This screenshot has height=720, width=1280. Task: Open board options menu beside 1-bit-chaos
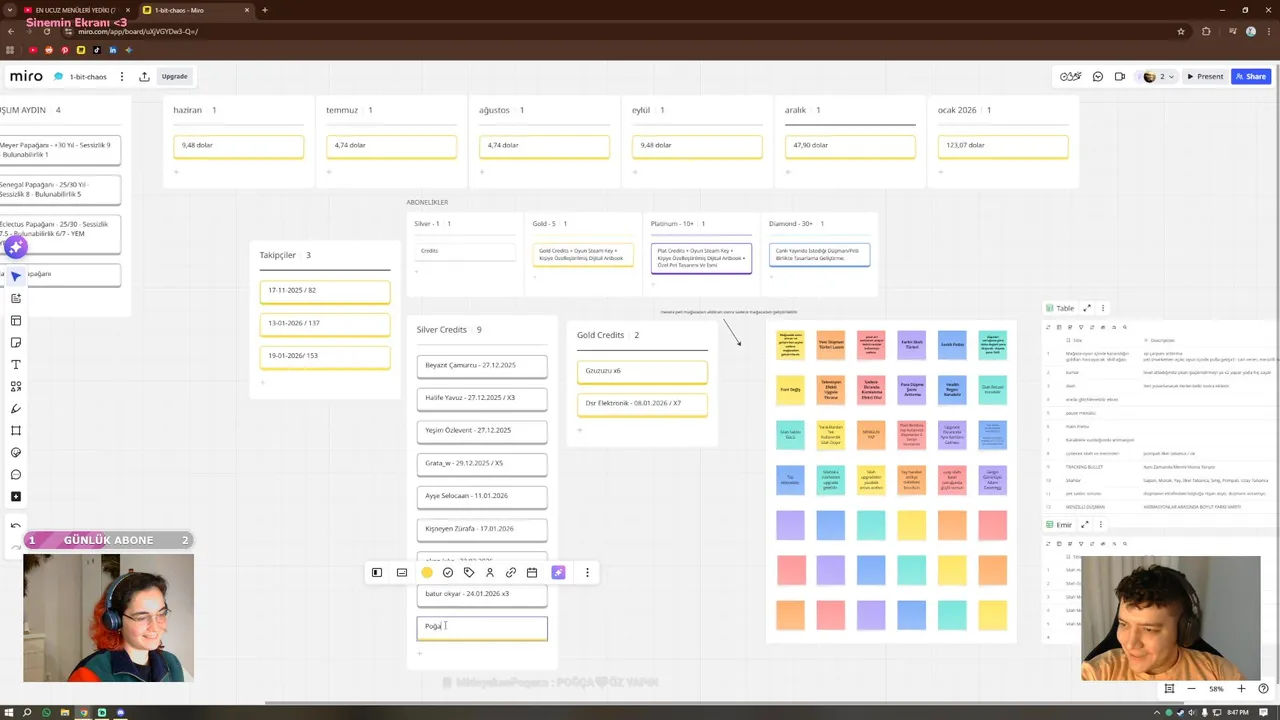tap(122, 76)
